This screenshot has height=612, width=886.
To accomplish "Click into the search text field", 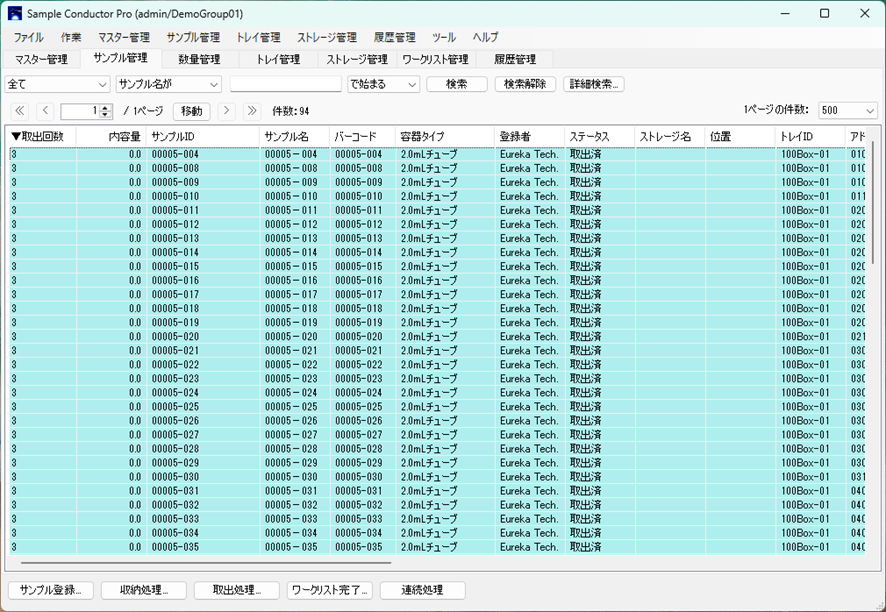I will tap(285, 85).
